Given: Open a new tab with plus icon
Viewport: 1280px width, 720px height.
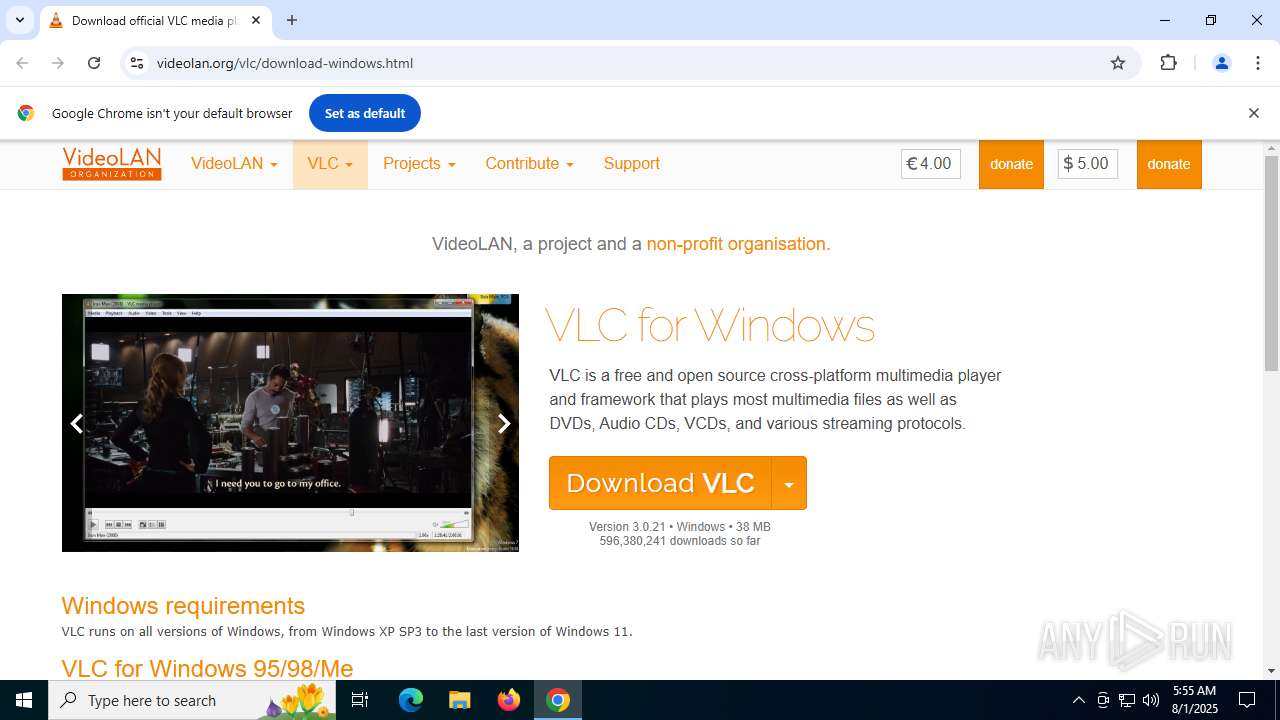Looking at the screenshot, I should coord(292,20).
